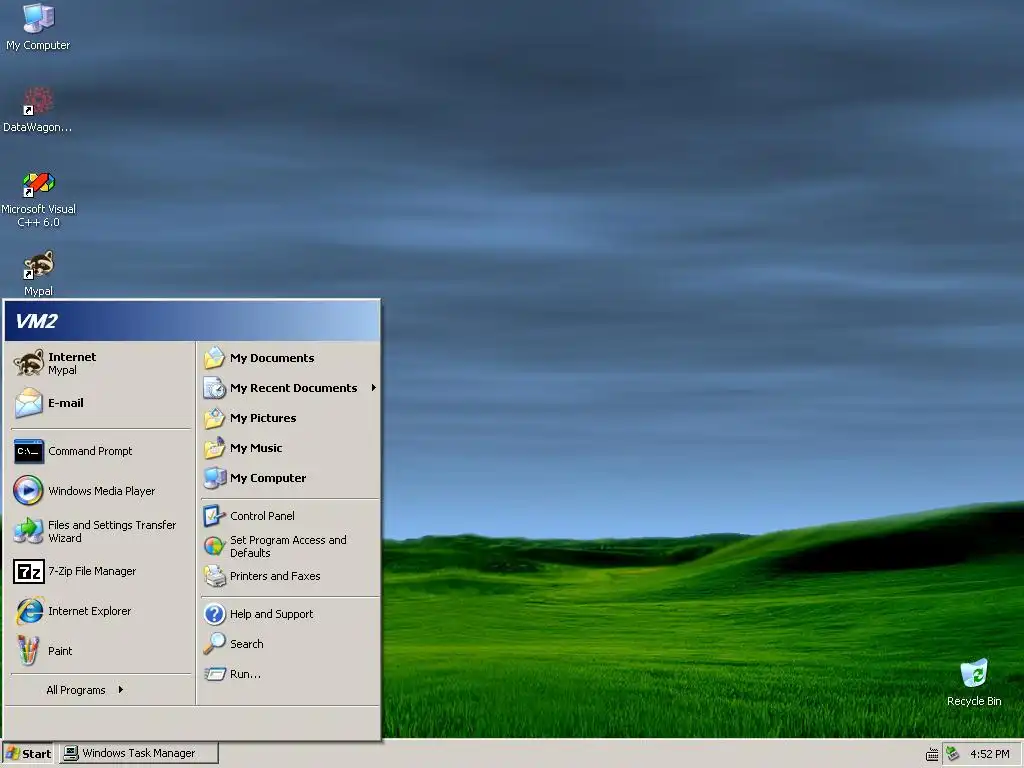This screenshot has width=1024, height=768.
Task: Click the Paint label
Action: pos(60,651)
